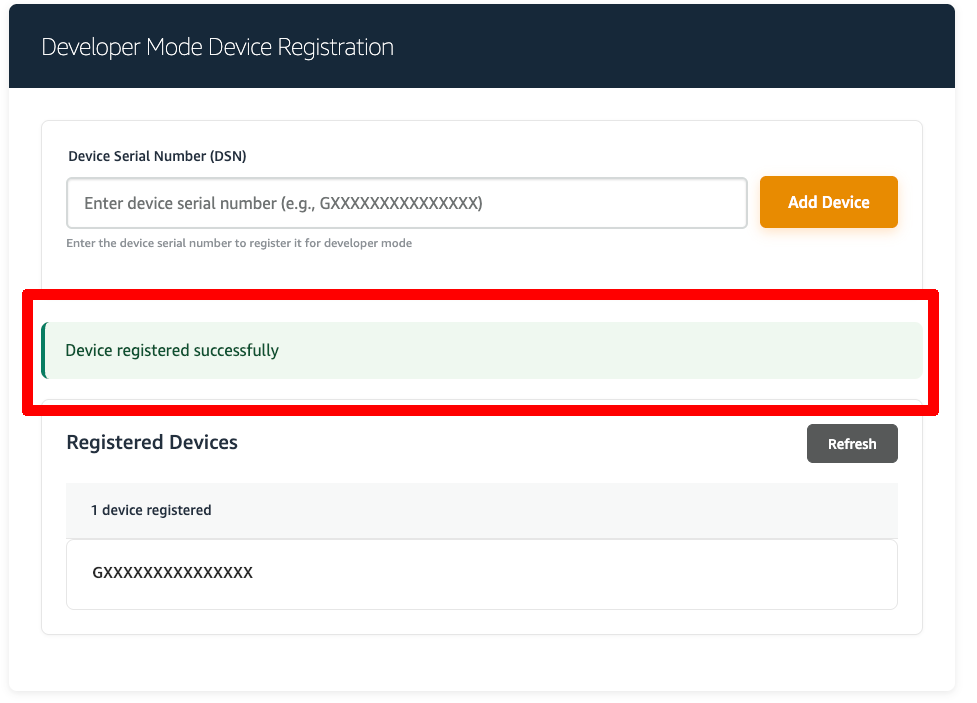Click the device serial number input field

tap(406, 203)
